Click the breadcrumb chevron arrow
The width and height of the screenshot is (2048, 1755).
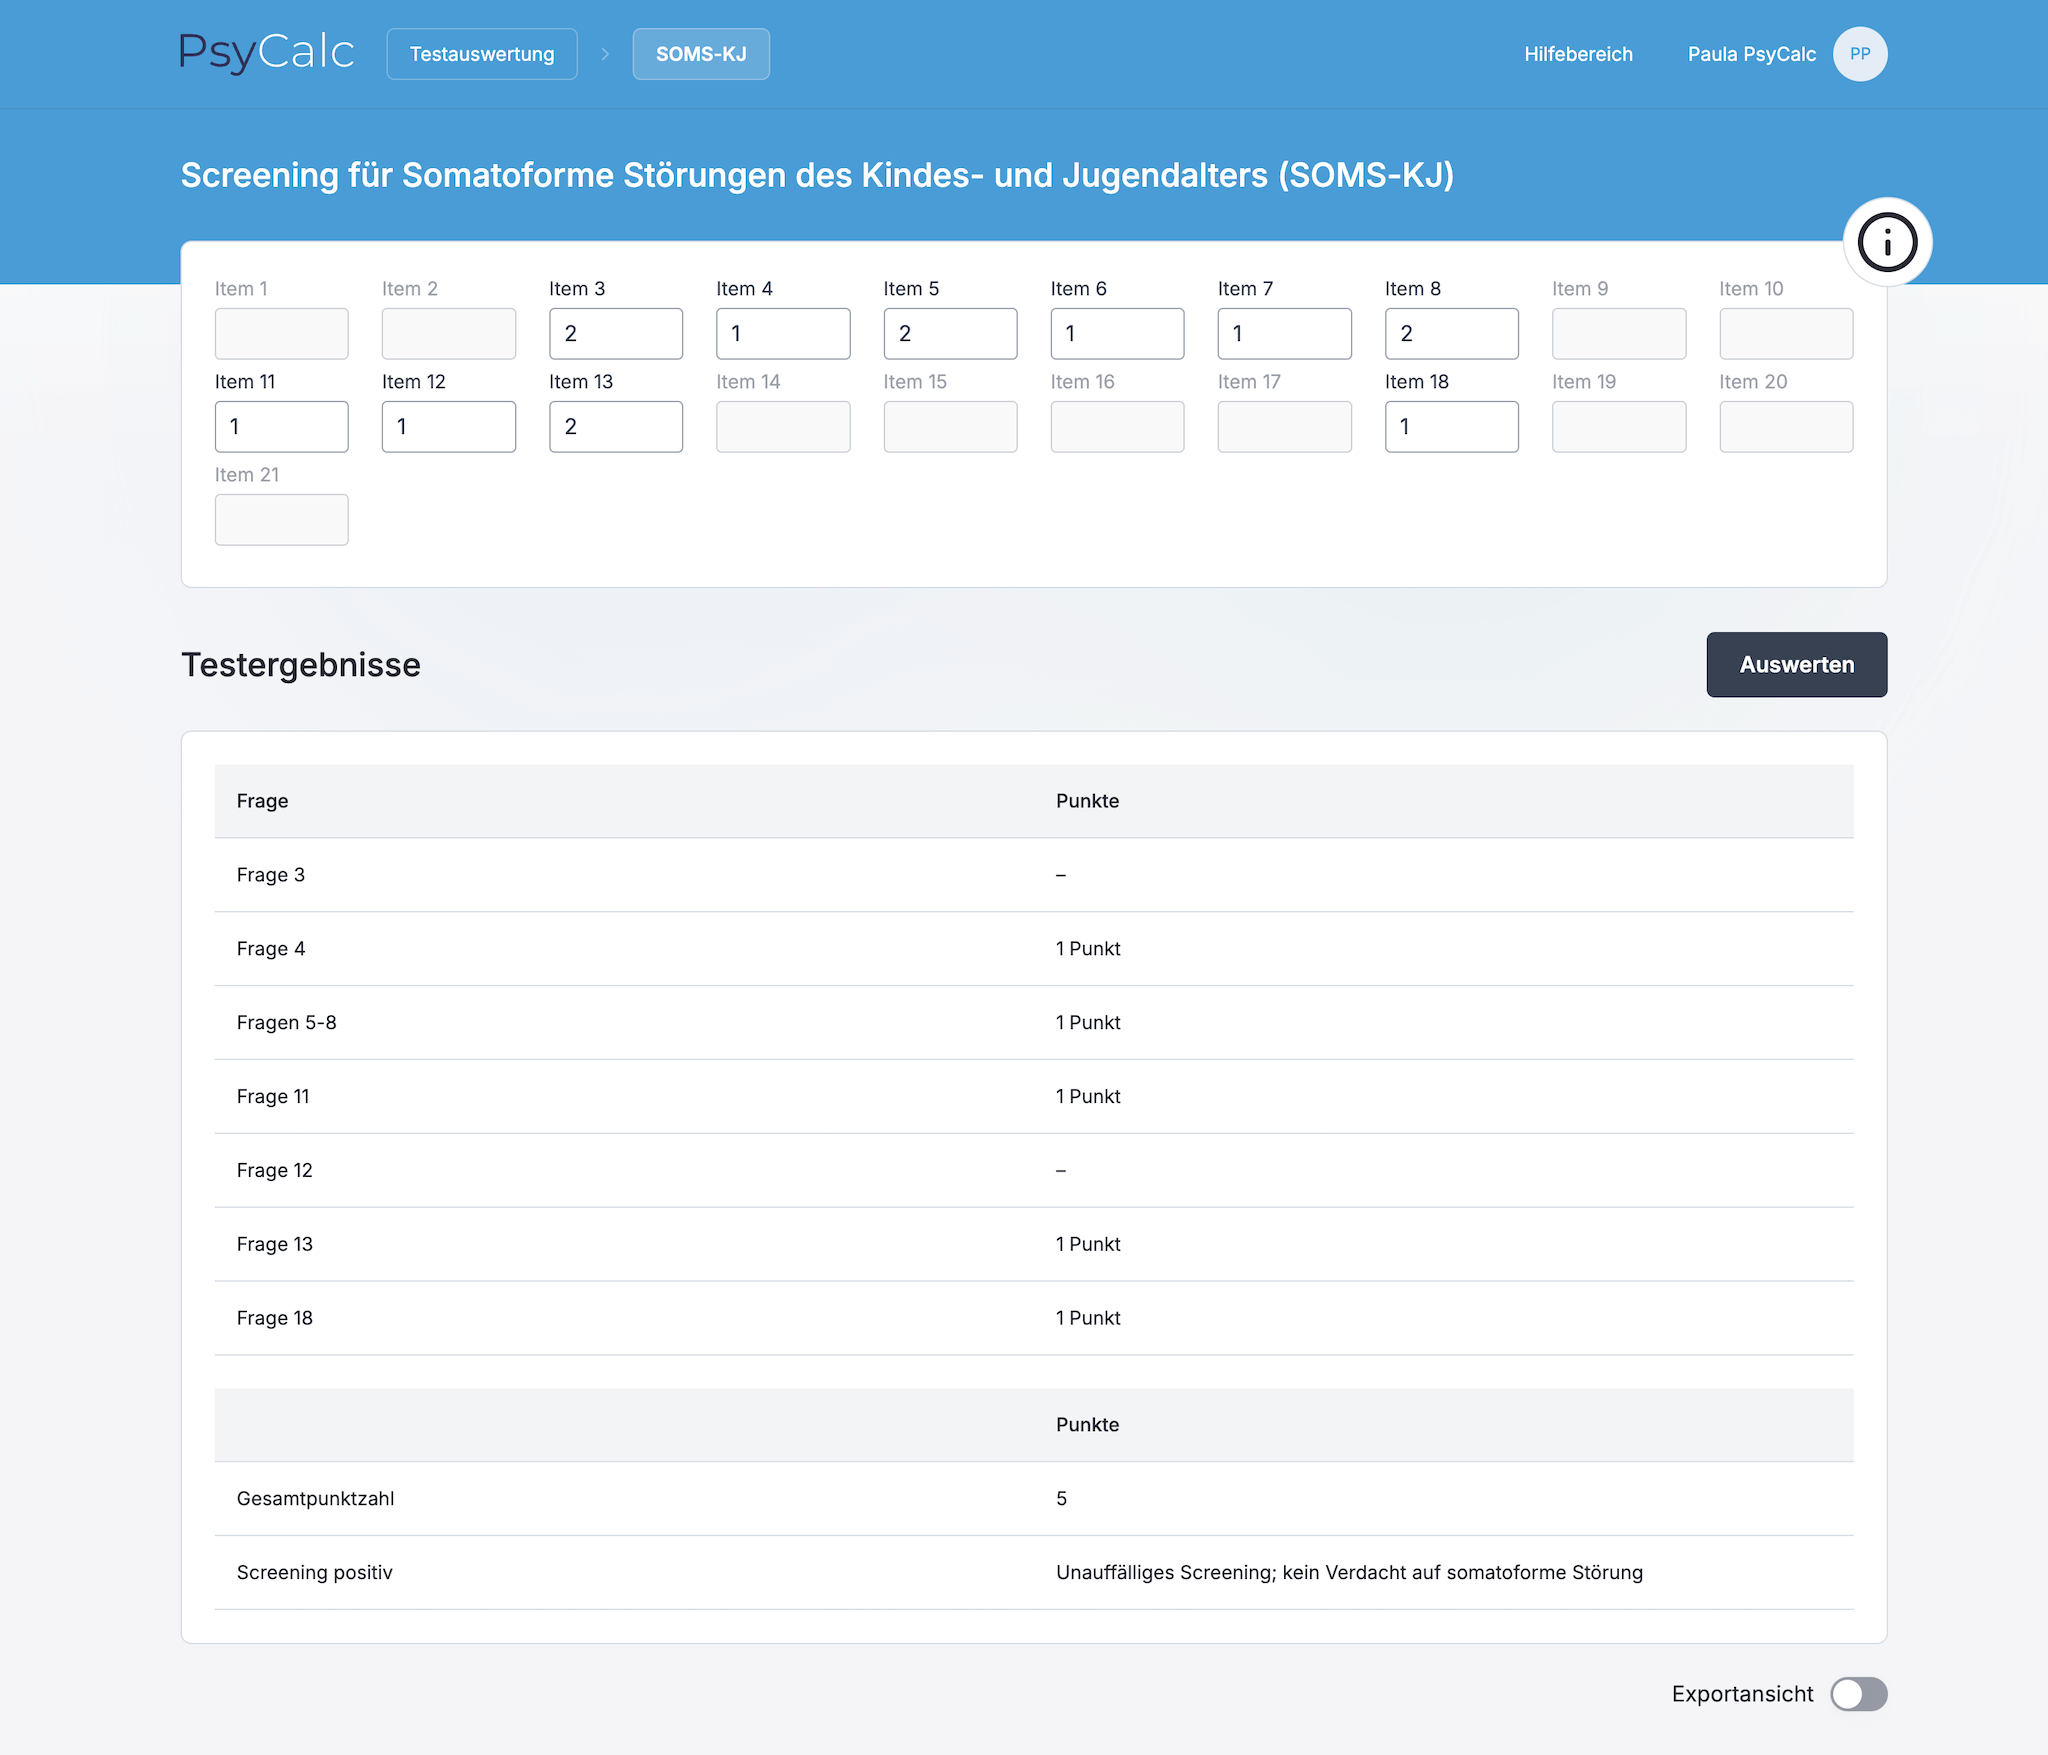[x=605, y=54]
